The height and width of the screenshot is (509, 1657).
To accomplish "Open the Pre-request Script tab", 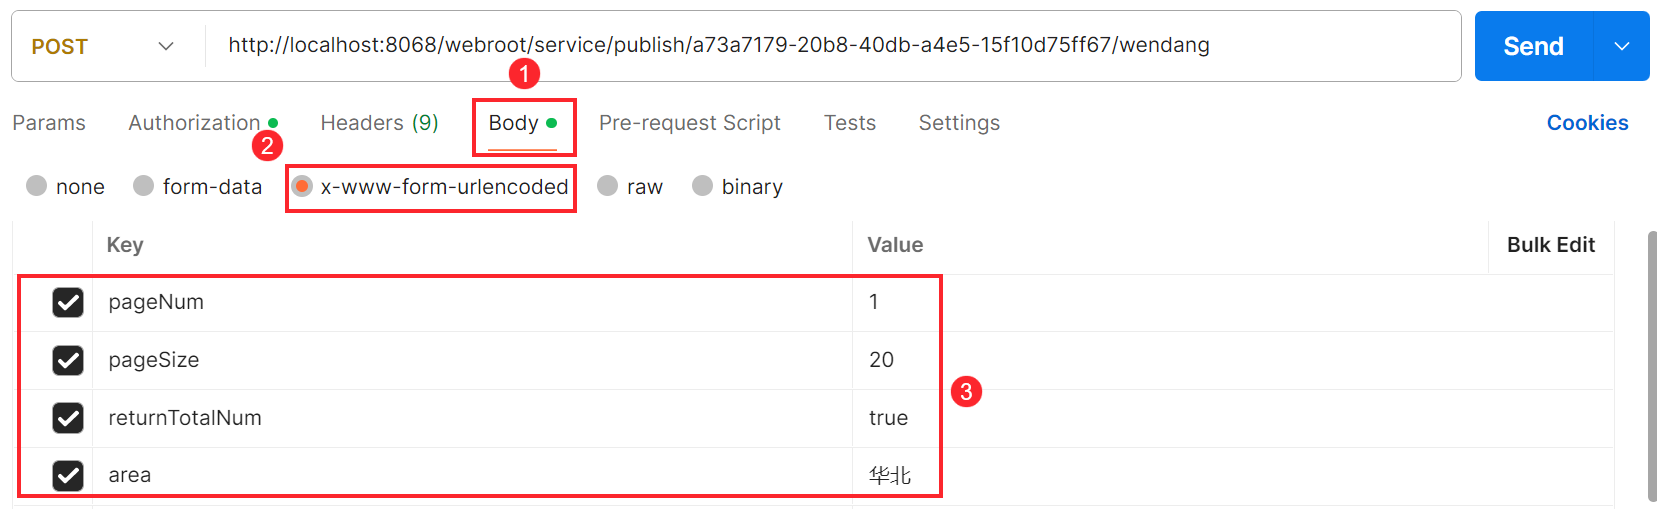I will [x=689, y=123].
